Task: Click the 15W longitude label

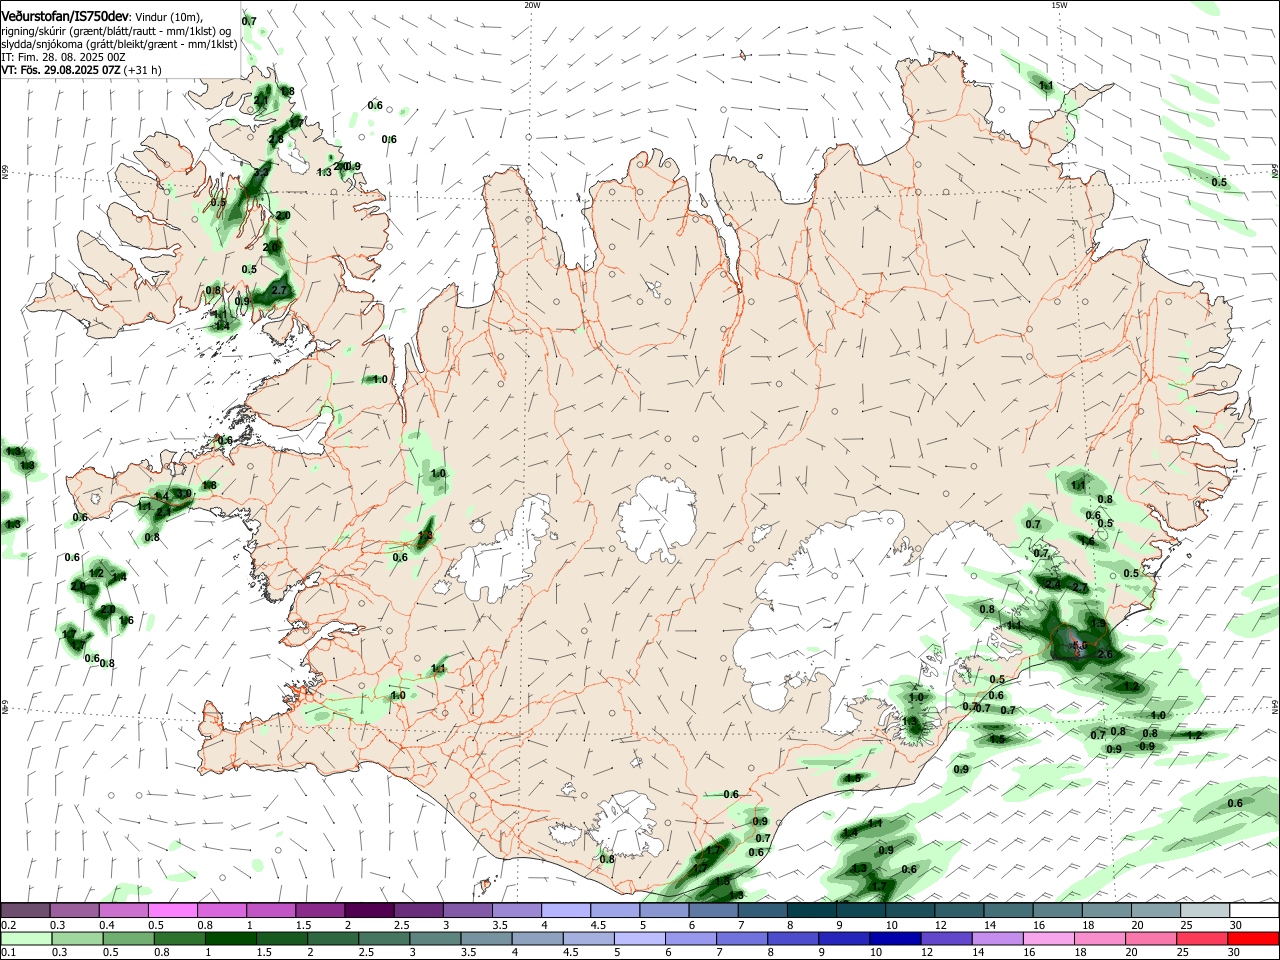Action: (1059, 5)
